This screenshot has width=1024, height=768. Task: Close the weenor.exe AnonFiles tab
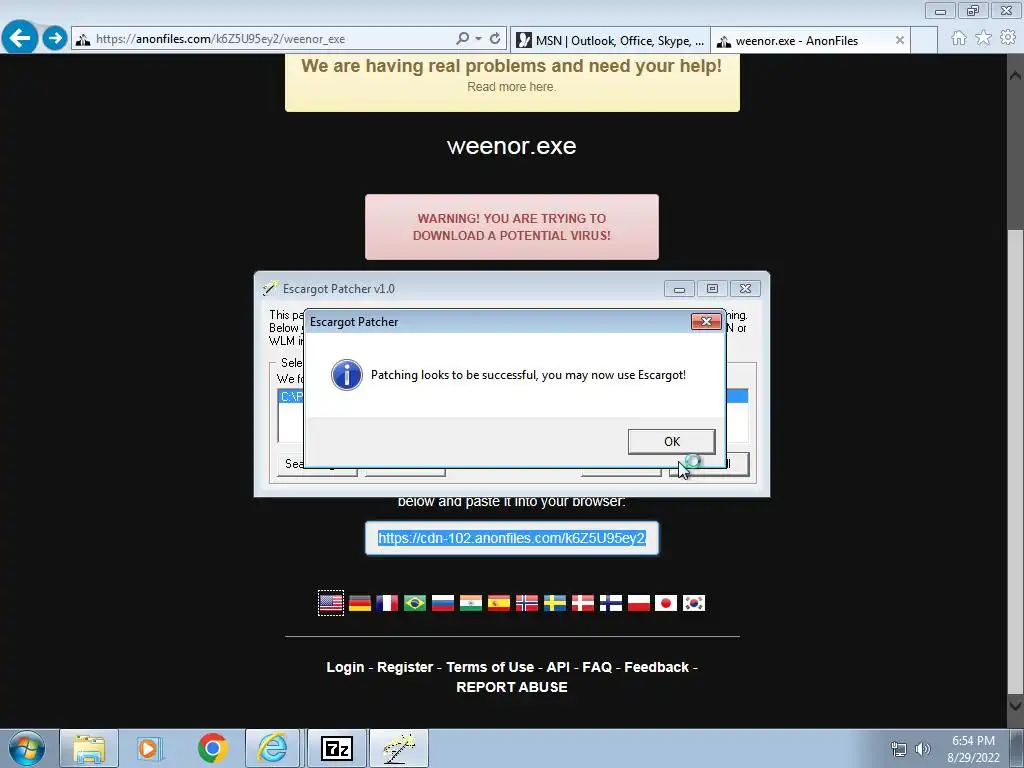coord(899,40)
